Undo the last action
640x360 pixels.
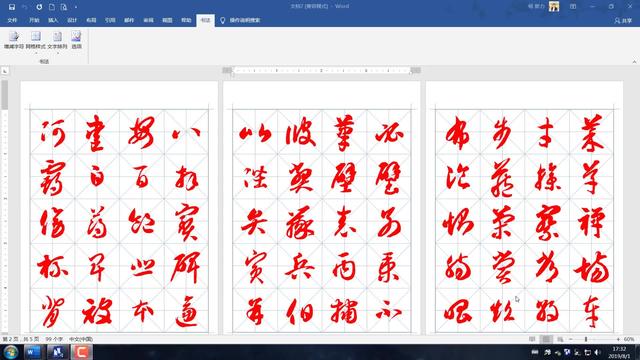24,7
